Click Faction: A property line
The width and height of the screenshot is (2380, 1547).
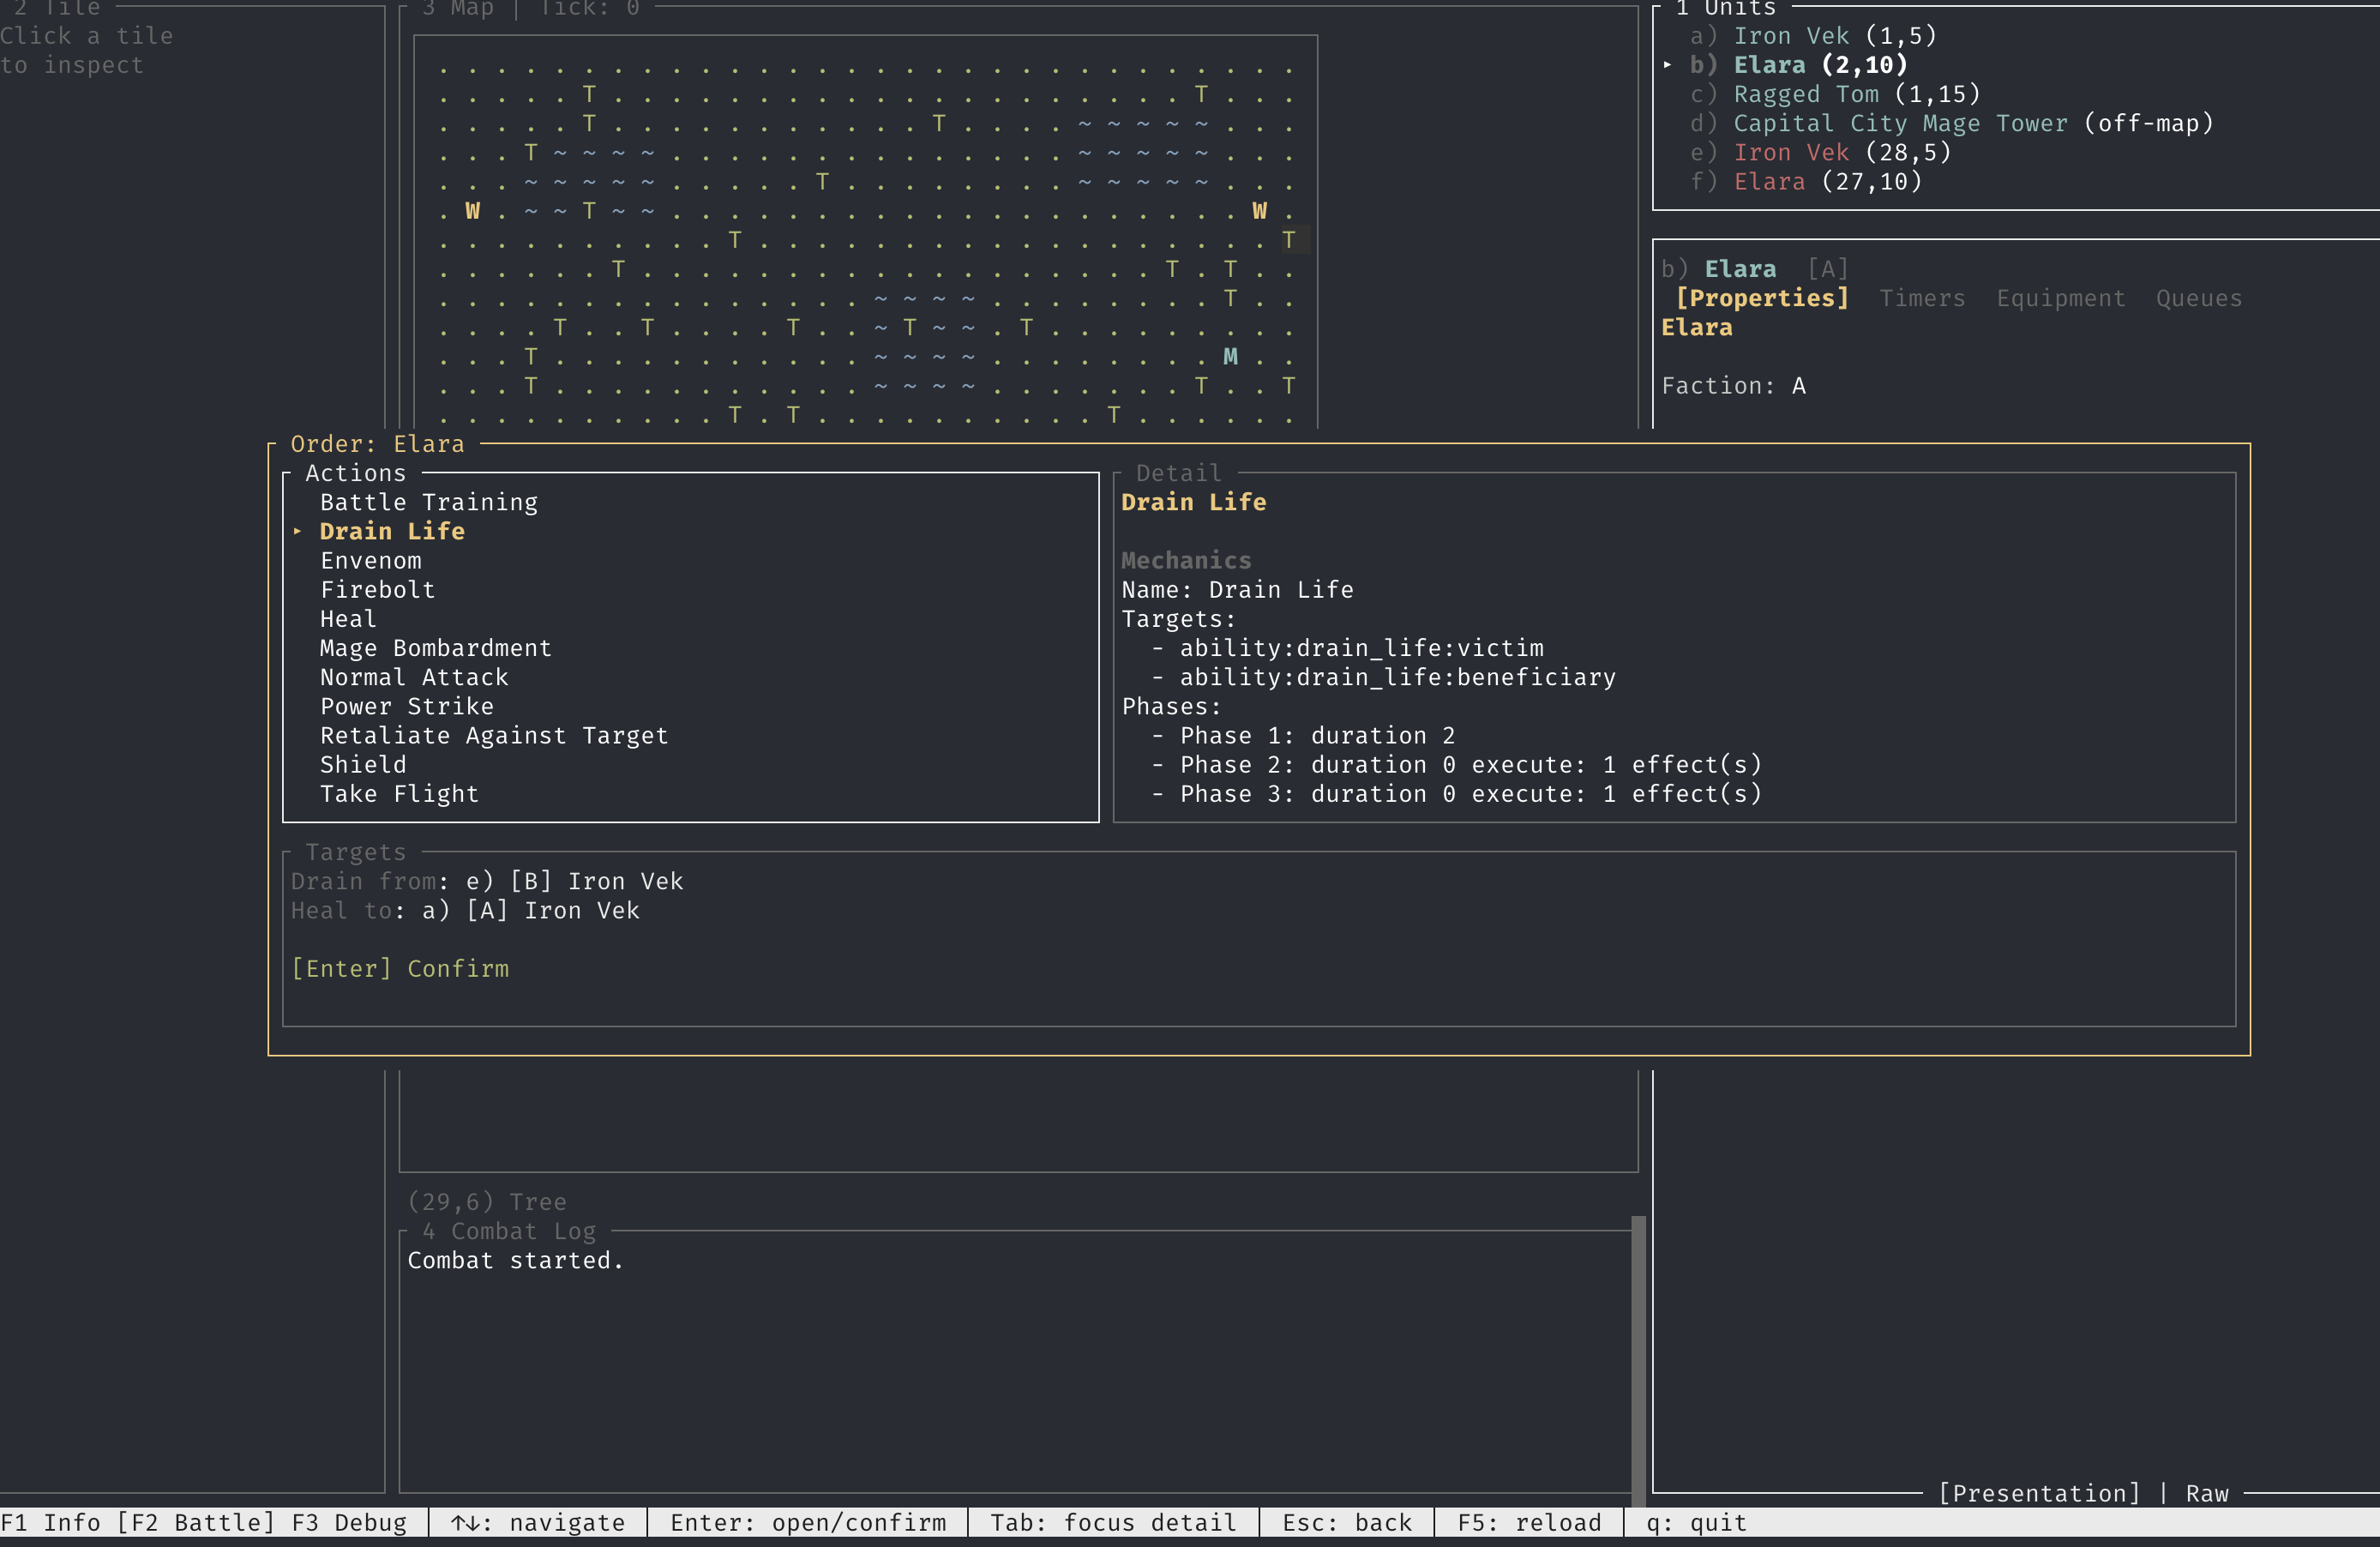[1733, 386]
